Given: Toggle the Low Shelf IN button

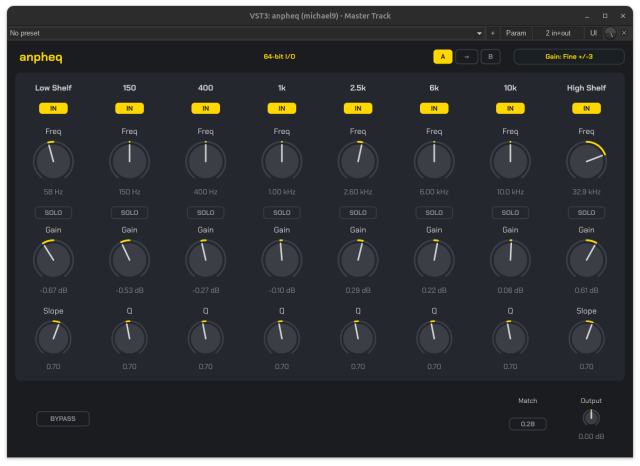Looking at the screenshot, I should point(53,109).
